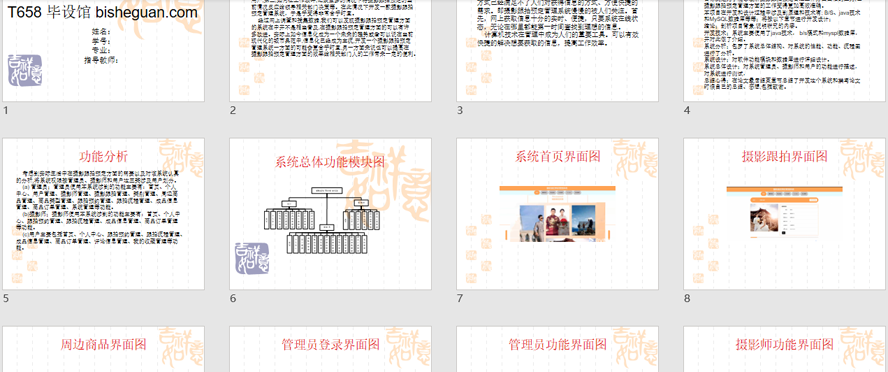Image resolution: width=888 pixels, height=372 pixels.
Task: Open the 系统总体功能模块图 slide thumbnail
Action: point(330,214)
